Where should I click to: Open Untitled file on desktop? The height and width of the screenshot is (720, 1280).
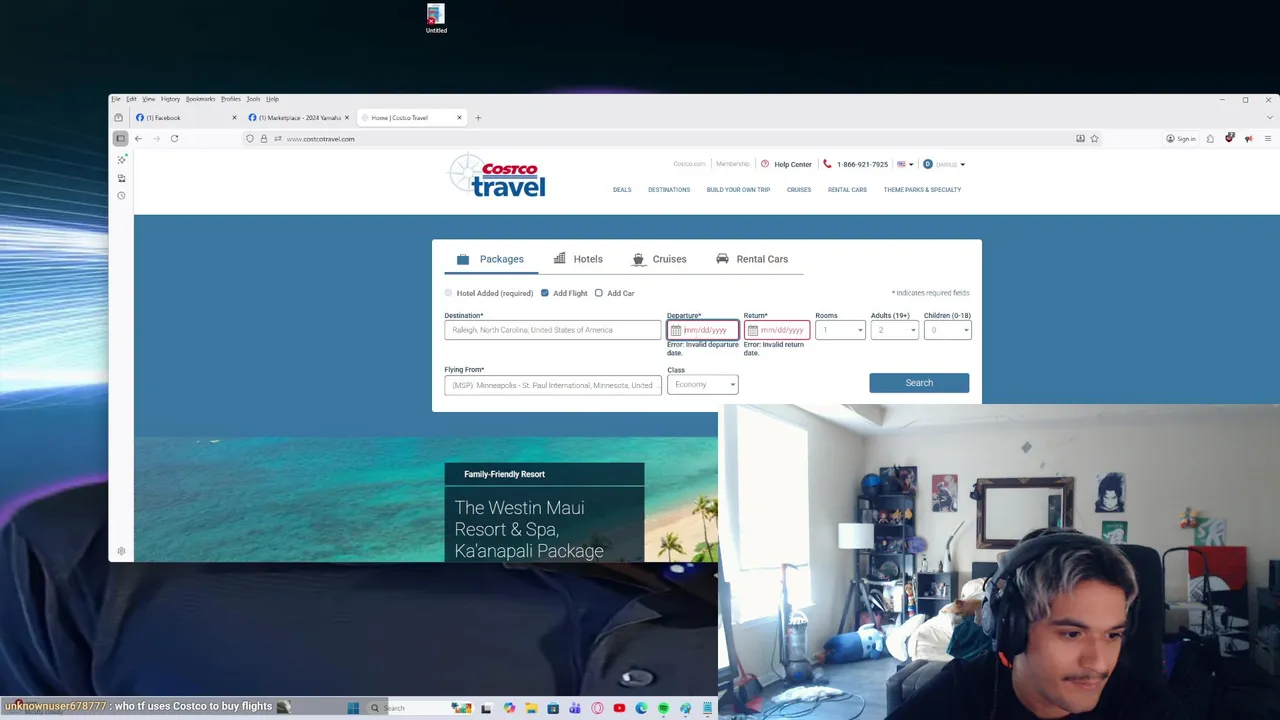436,19
